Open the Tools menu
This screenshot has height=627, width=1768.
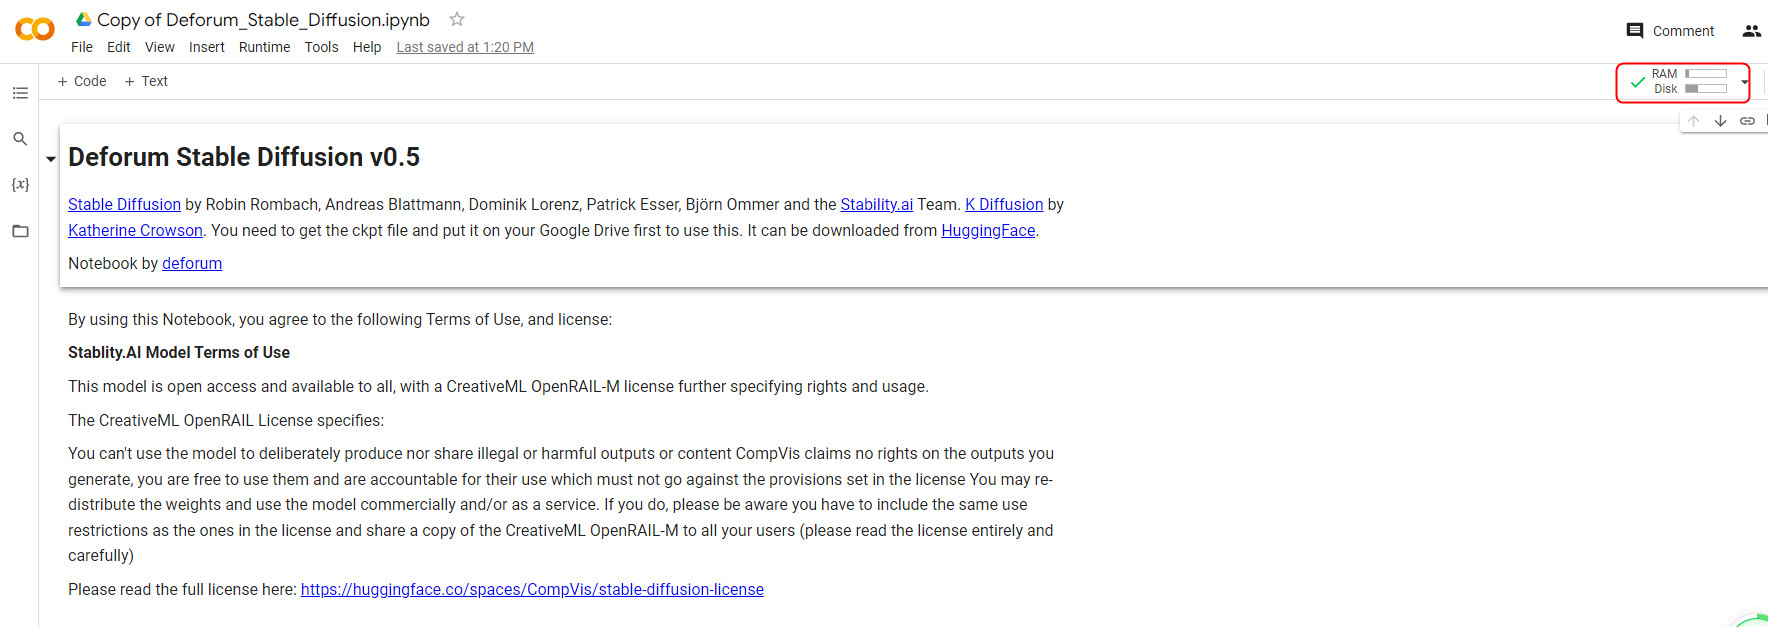tap(322, 47)
